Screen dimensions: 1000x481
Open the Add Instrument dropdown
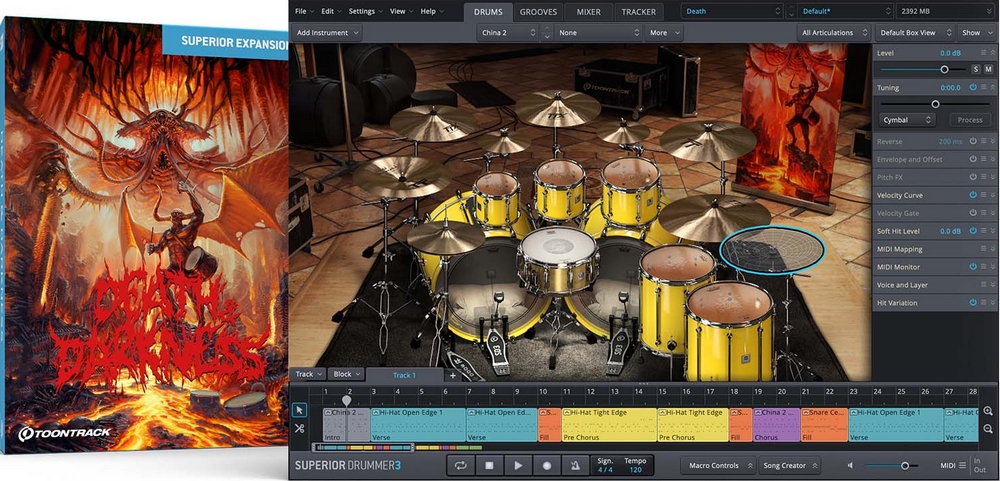[x=327, y=33]
